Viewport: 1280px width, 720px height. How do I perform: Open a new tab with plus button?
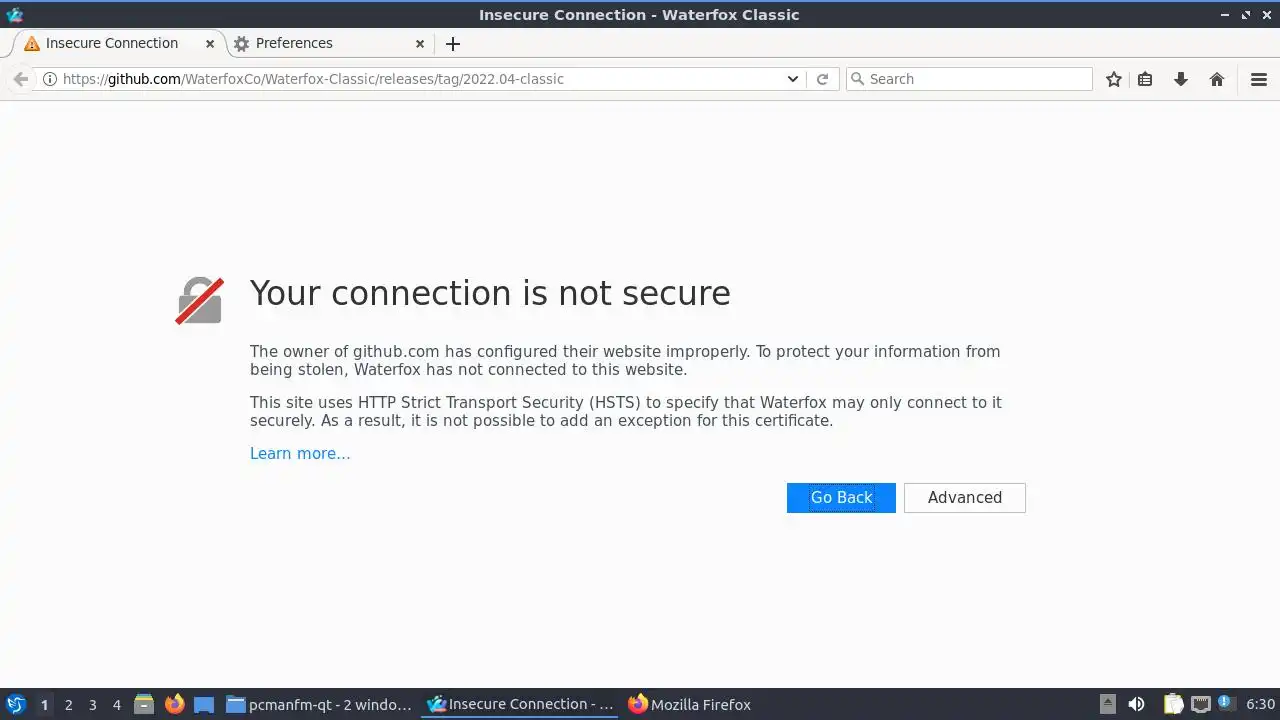click(x=453, y=44)
